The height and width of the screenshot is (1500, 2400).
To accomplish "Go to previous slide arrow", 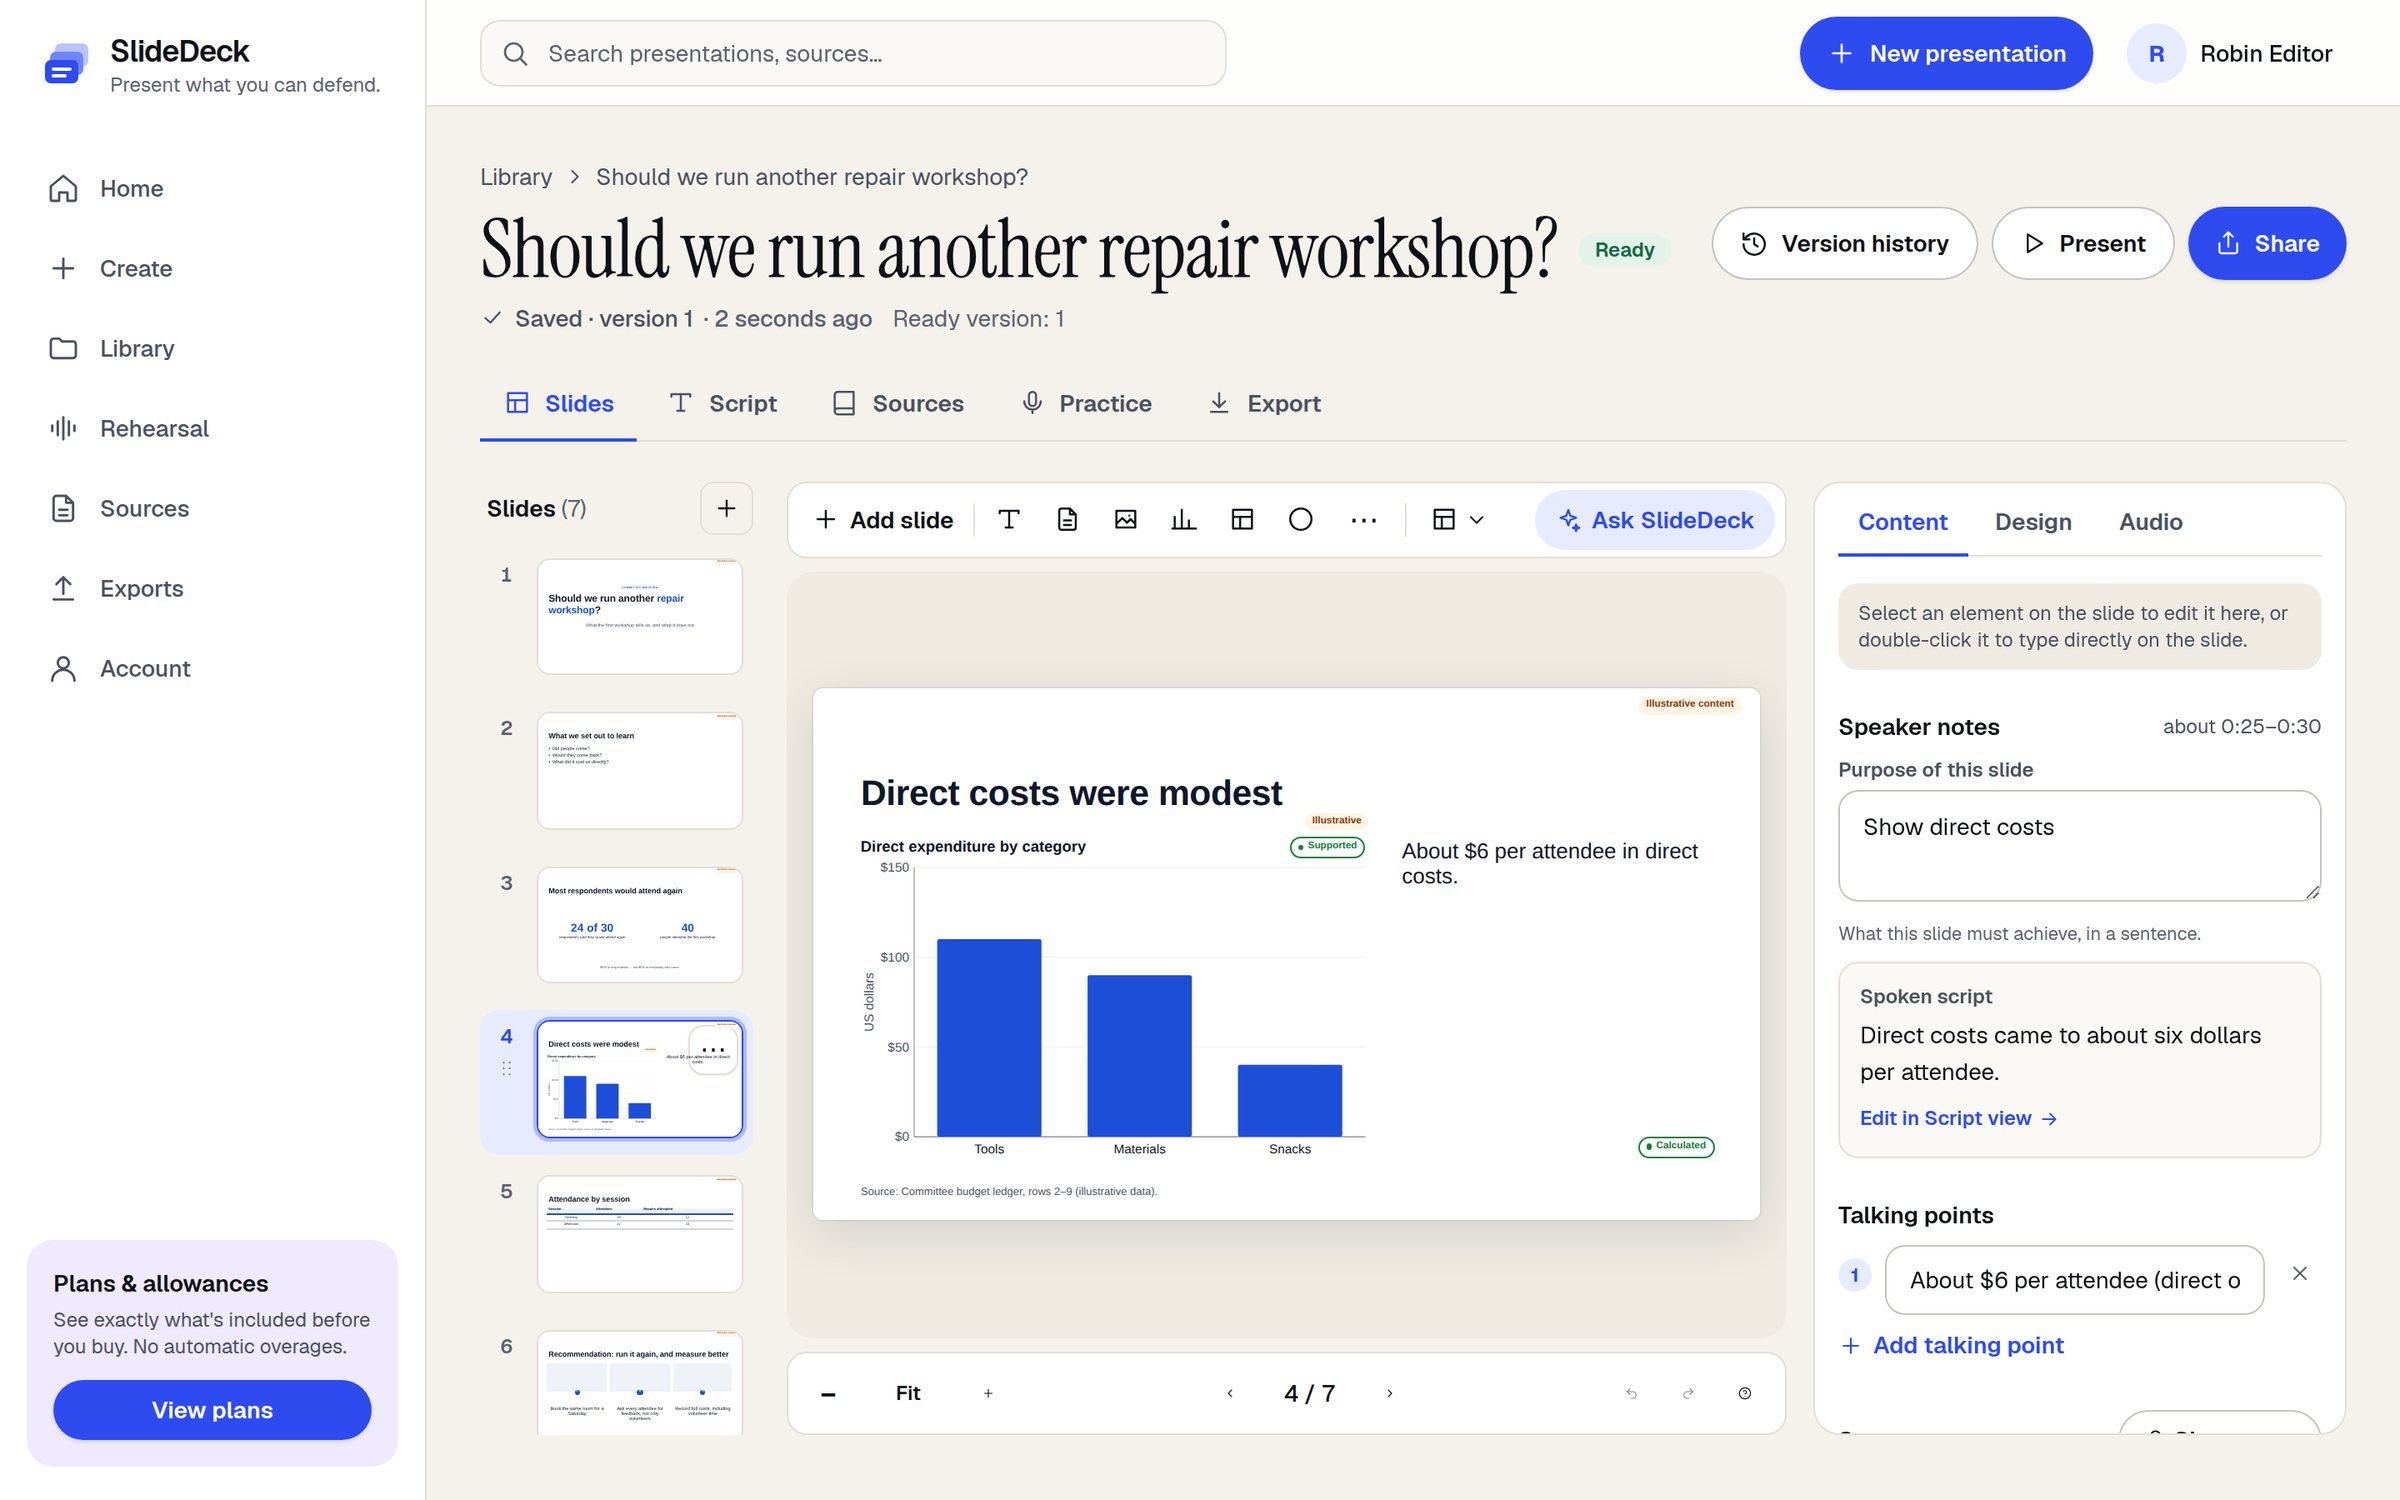I will (x=1230, y=1394).
